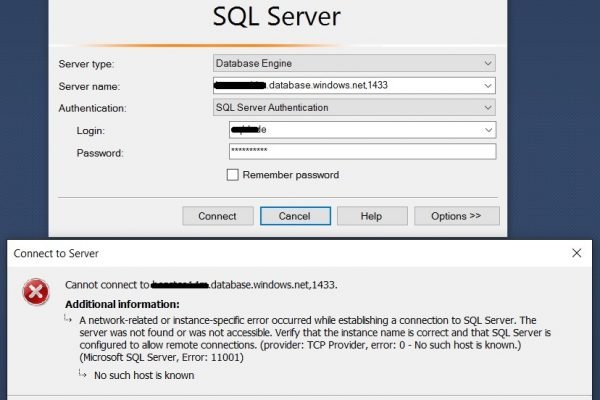Expand the Options >> button

457,216
